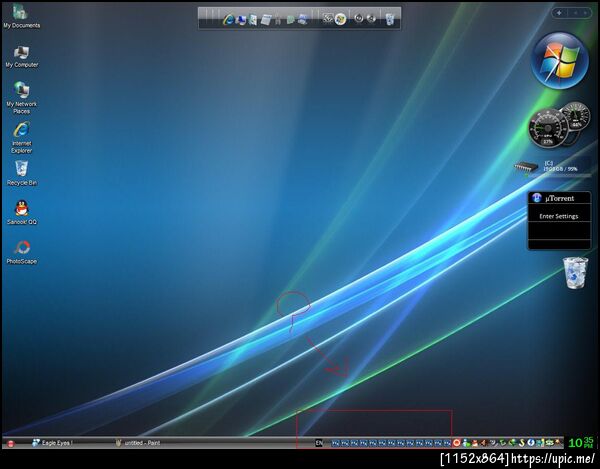Image resolution: width=600 pixels, height=469 pixels.
Task: Click the blue round arrow tray icon
Action: coord(531,443)
